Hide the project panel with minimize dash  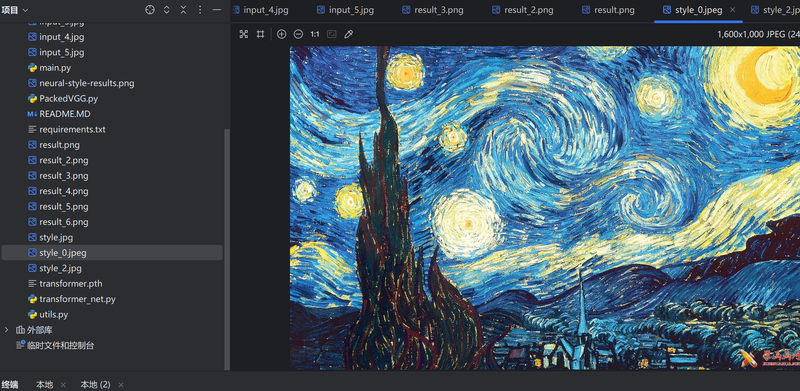pyautogui.click(x=217, y=10)
